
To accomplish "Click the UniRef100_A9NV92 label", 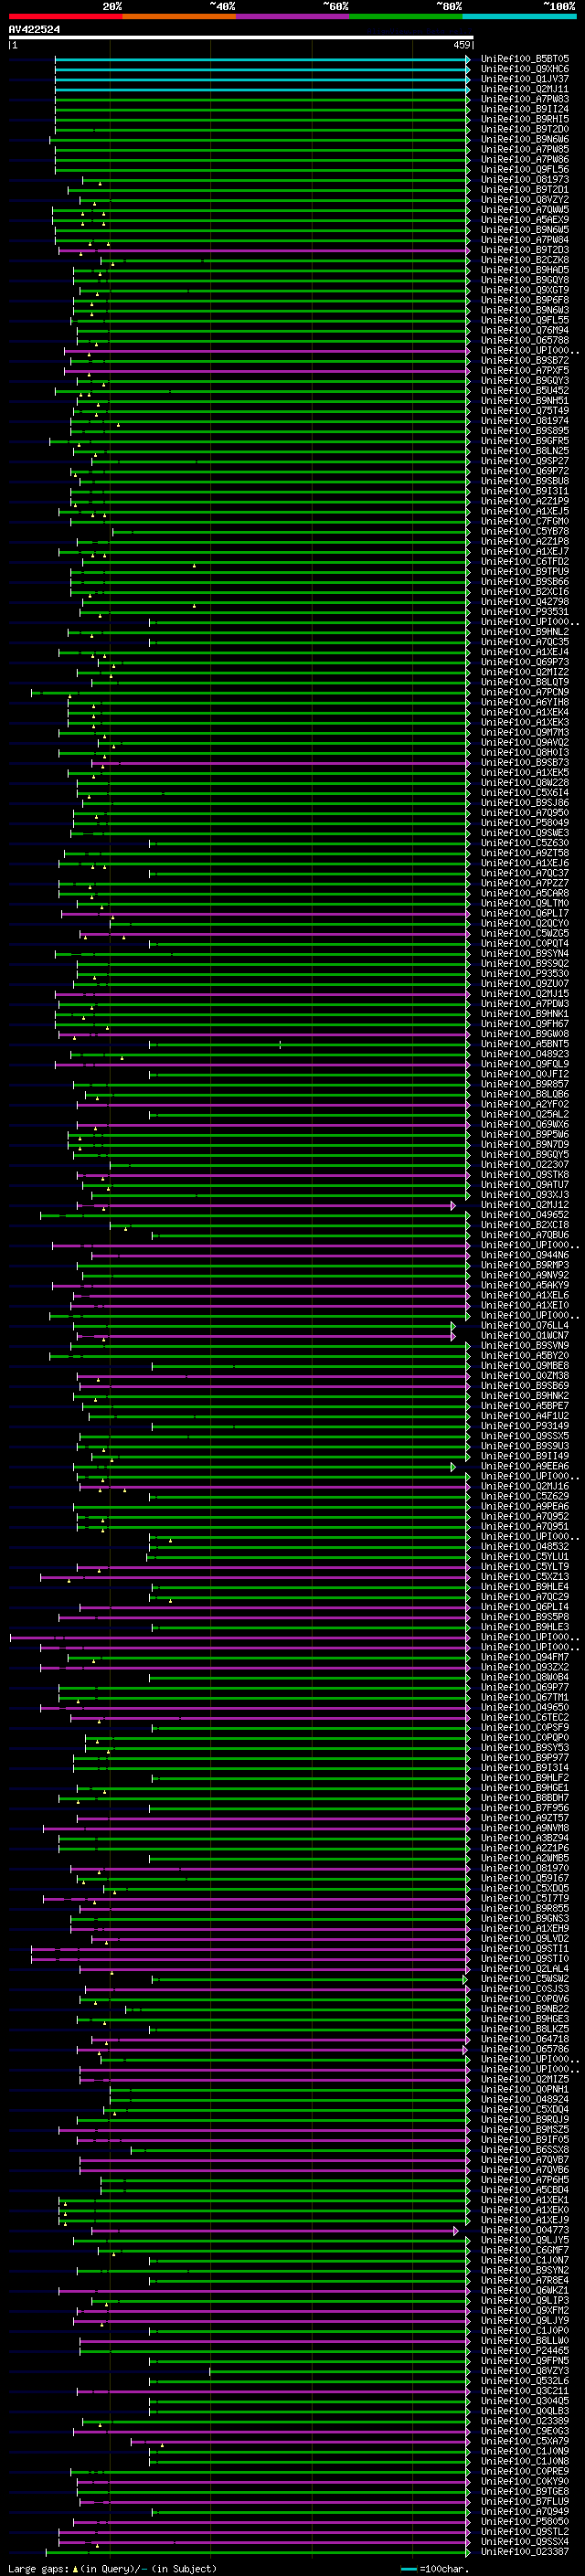I will pos(525,1275).
